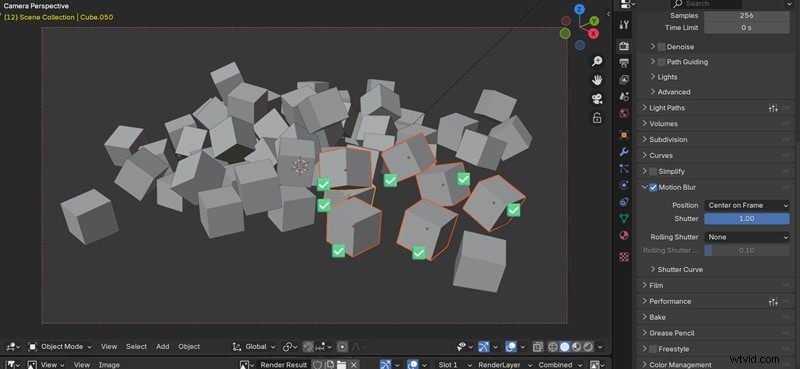Open the View Layer properties tab
Viewport: 800px width, 369px height.
click(623, 80)
